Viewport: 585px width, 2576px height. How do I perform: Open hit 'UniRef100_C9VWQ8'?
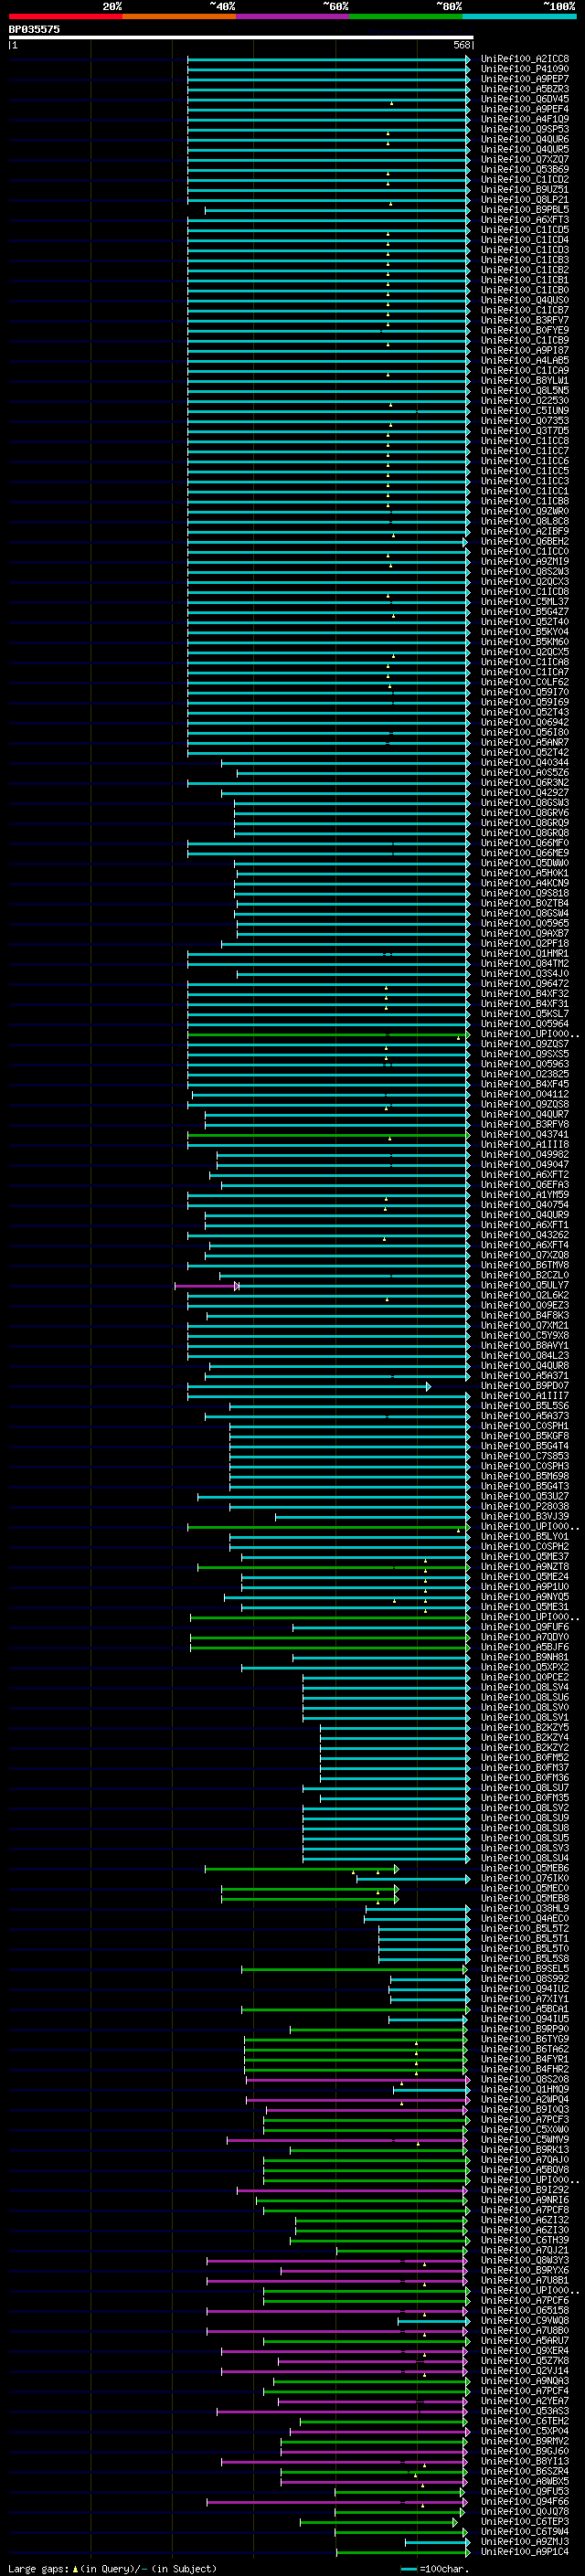coord(525,2321)
